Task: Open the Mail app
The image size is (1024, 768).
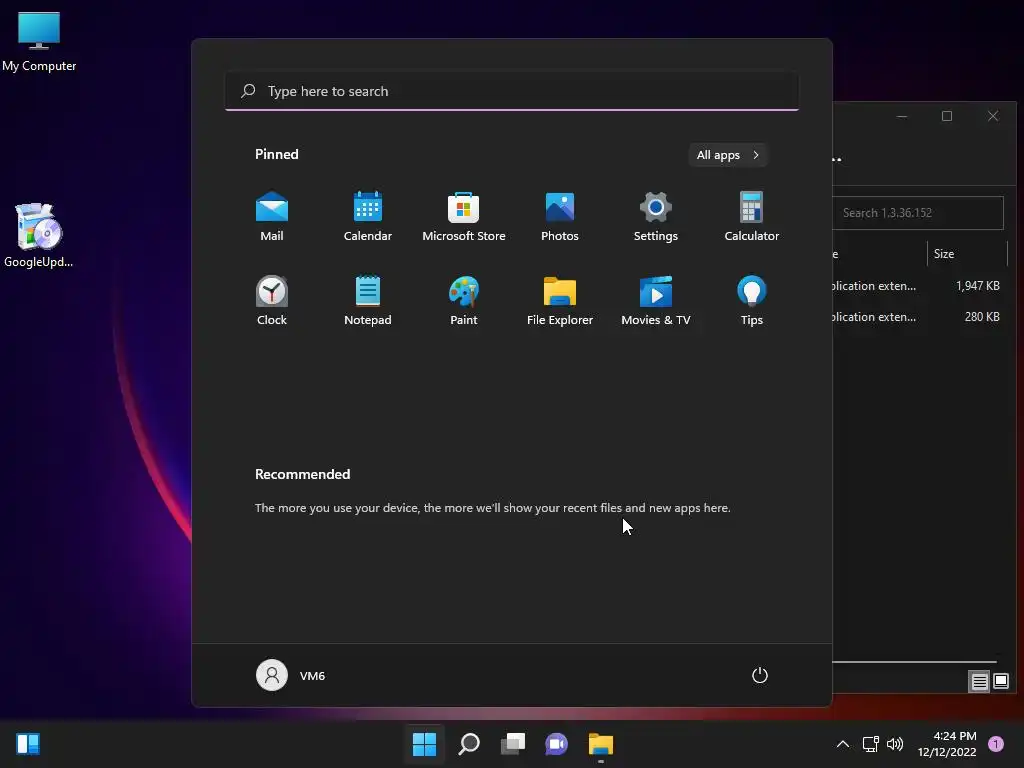Action: pos(272,217)
